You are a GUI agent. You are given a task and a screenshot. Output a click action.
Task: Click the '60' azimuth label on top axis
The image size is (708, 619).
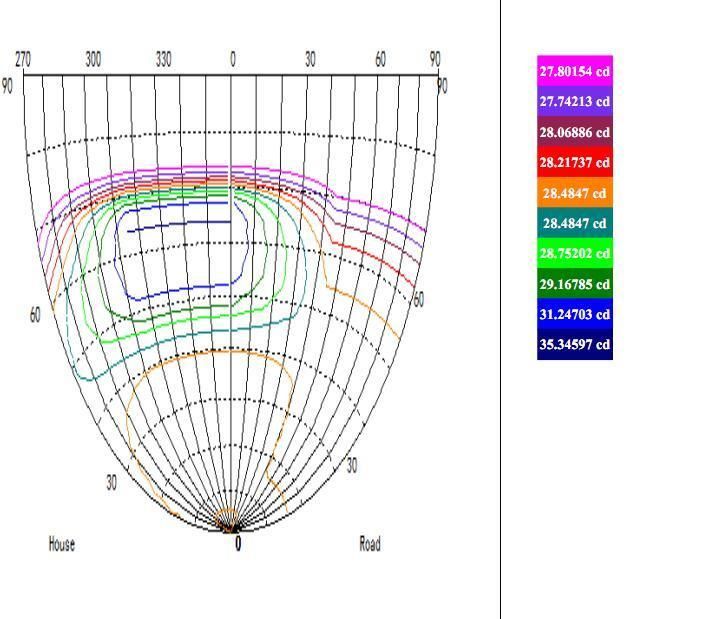click(x=381, y=59)
